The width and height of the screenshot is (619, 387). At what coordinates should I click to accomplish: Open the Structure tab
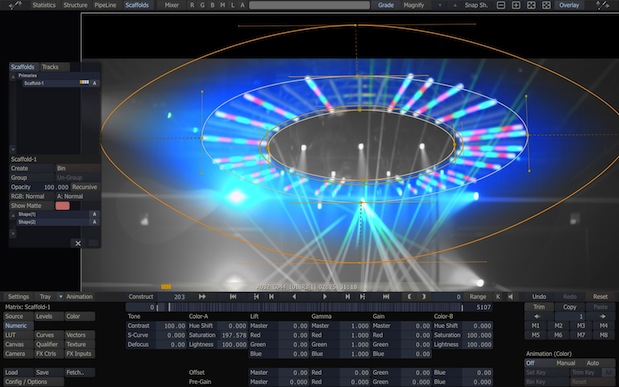click(75, 5)
